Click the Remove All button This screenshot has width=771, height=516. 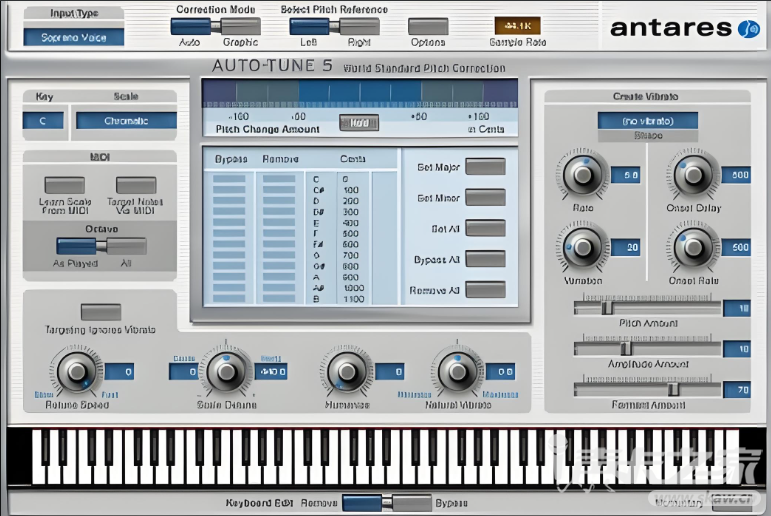click(x=485, y=290)
